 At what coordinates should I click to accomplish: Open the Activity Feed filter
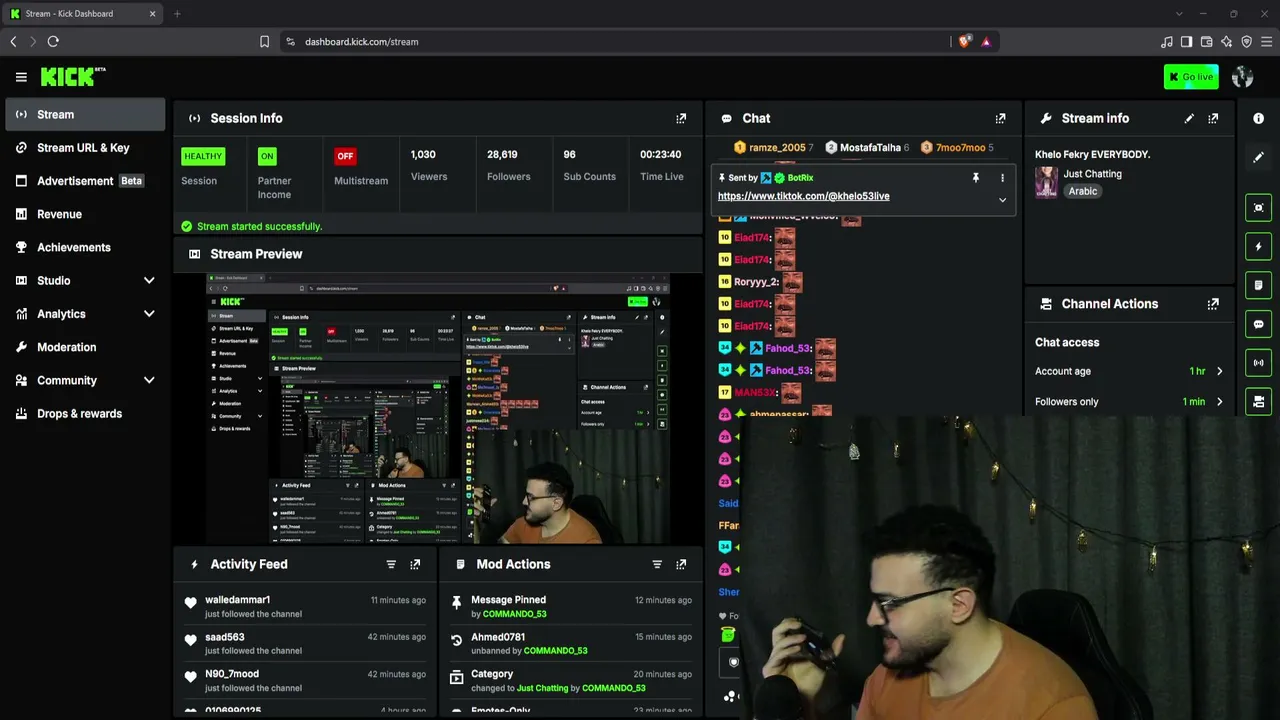pos(391,564)
